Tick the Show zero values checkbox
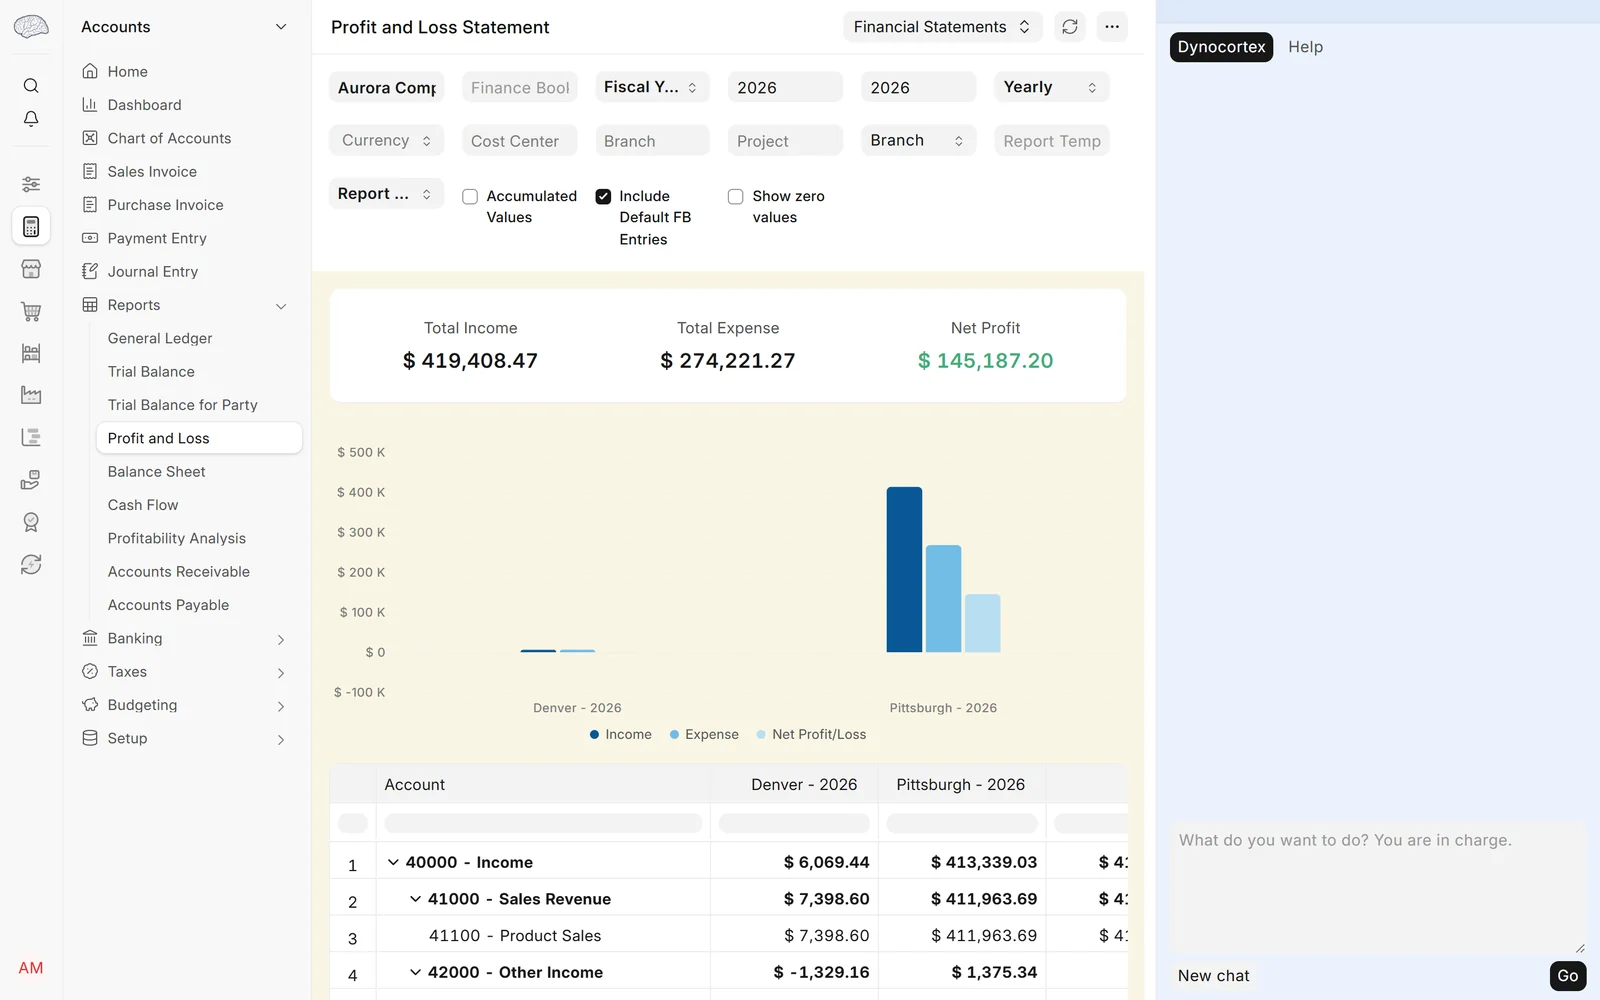Screen dimensions: 1600x1000 click(x=736, y=197)
